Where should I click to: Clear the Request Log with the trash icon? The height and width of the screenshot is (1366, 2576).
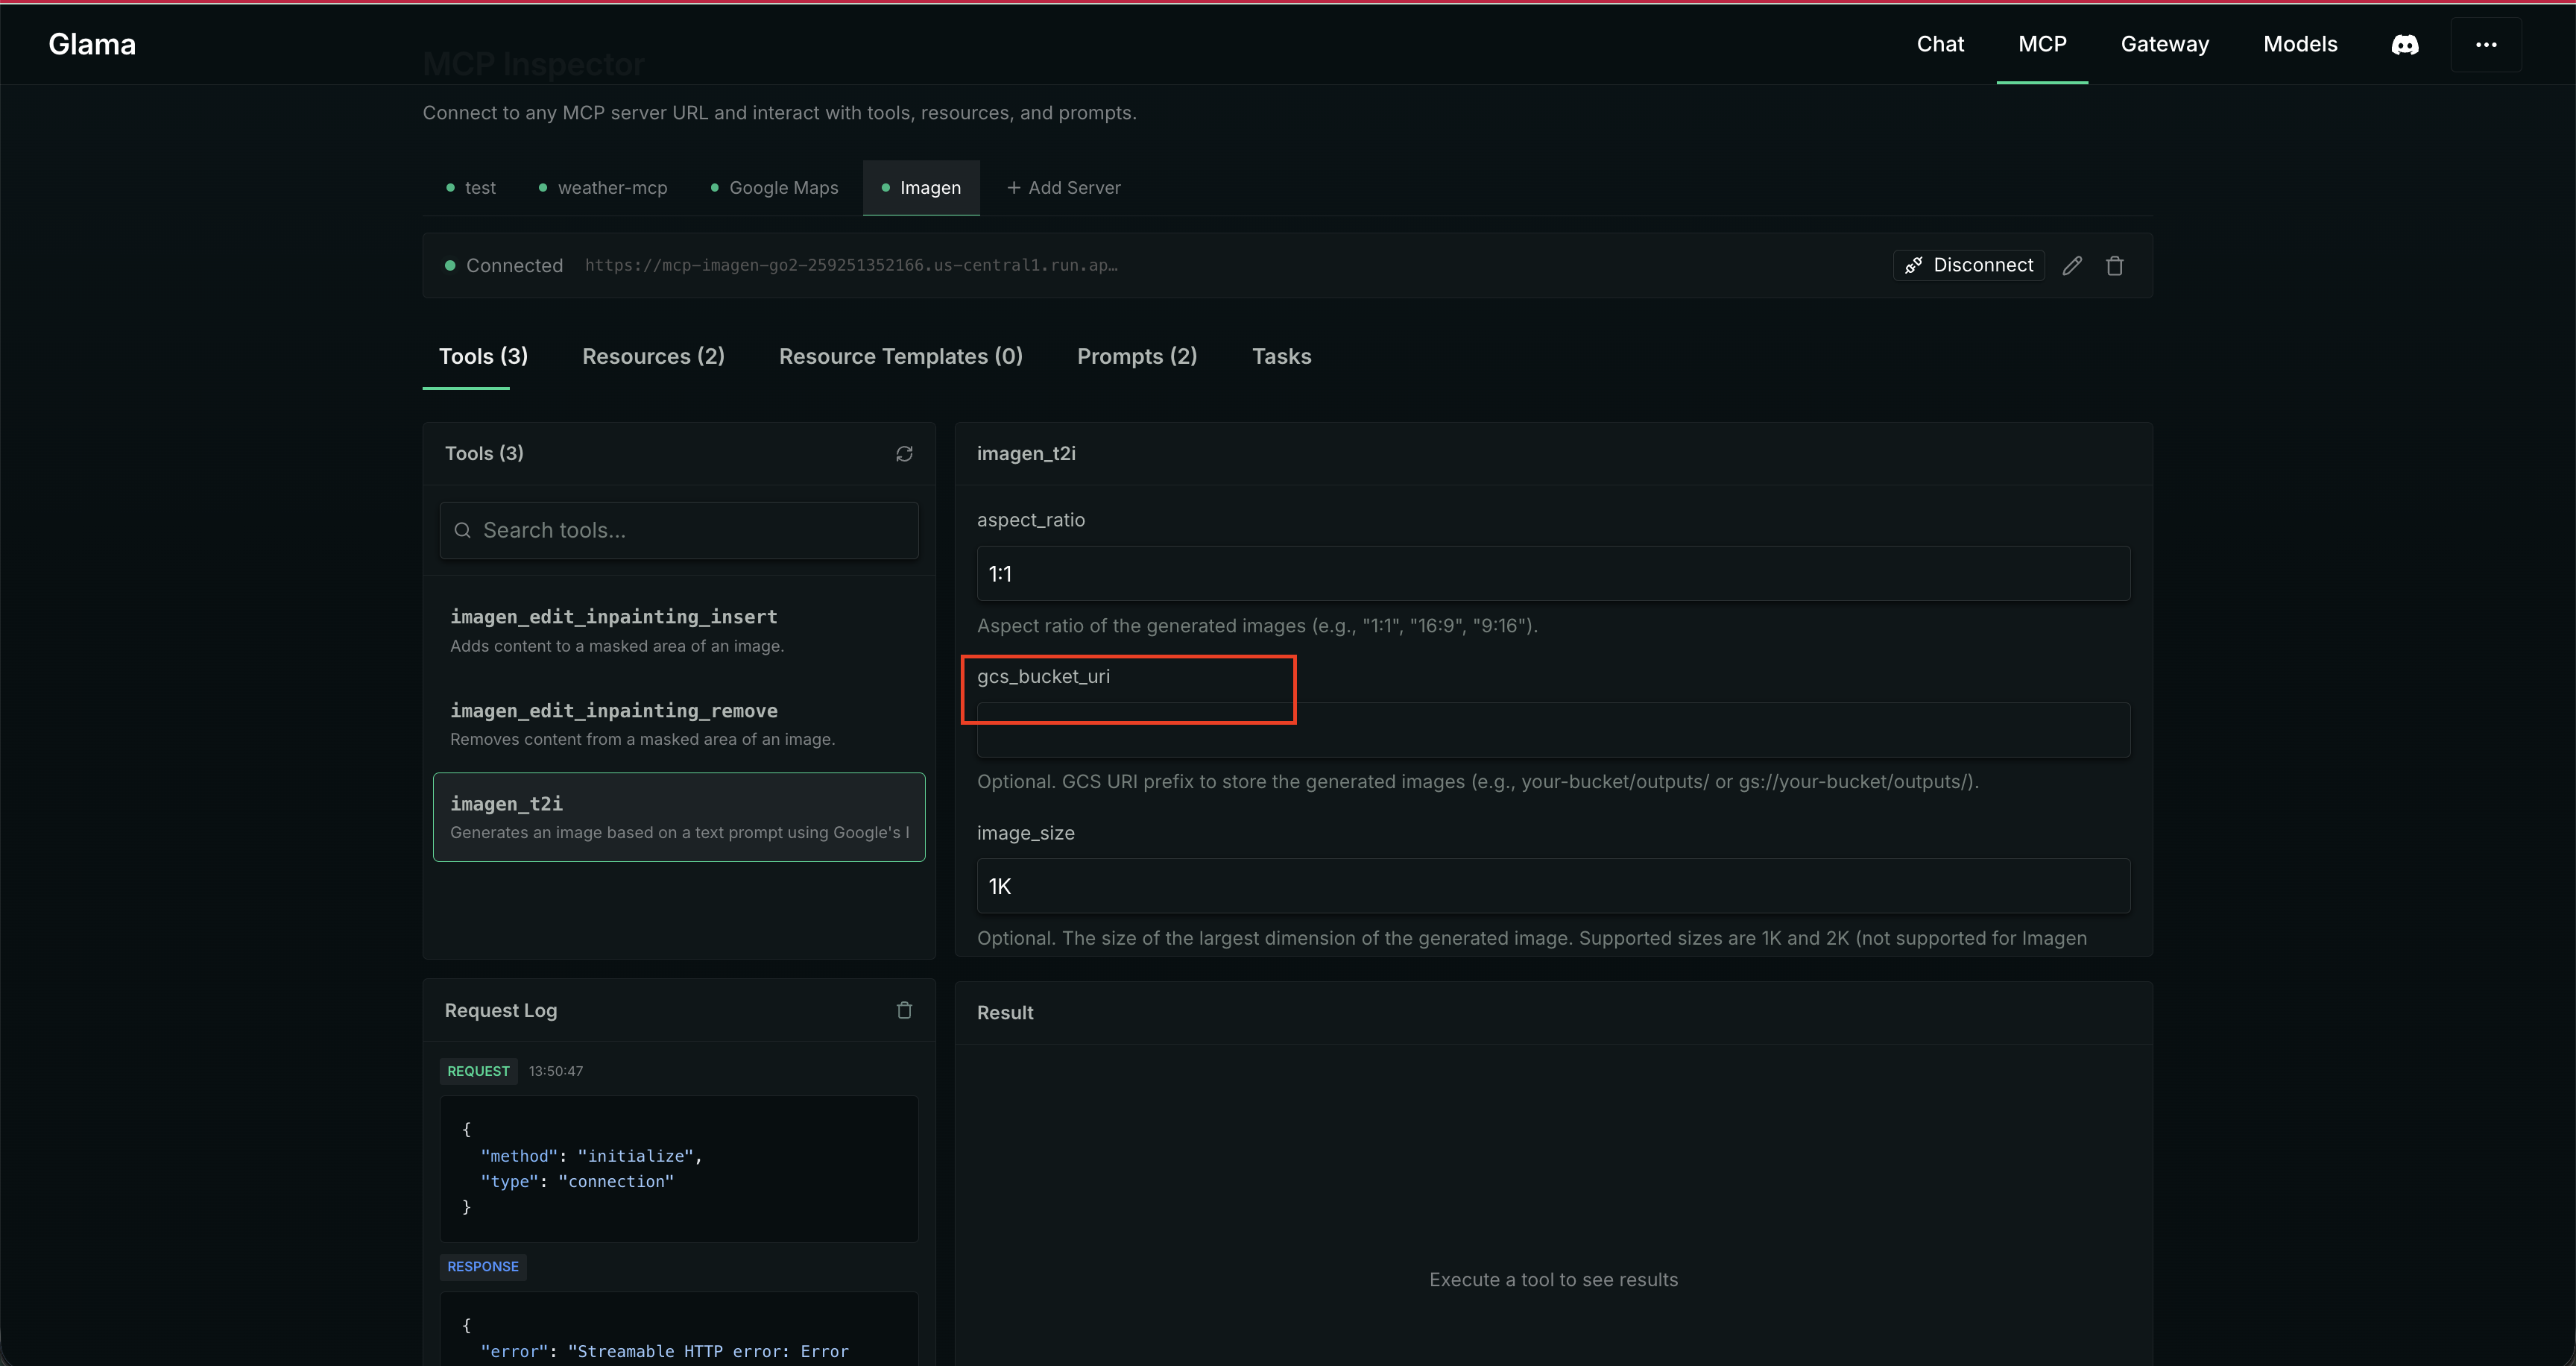click(x=904, y=1010)
